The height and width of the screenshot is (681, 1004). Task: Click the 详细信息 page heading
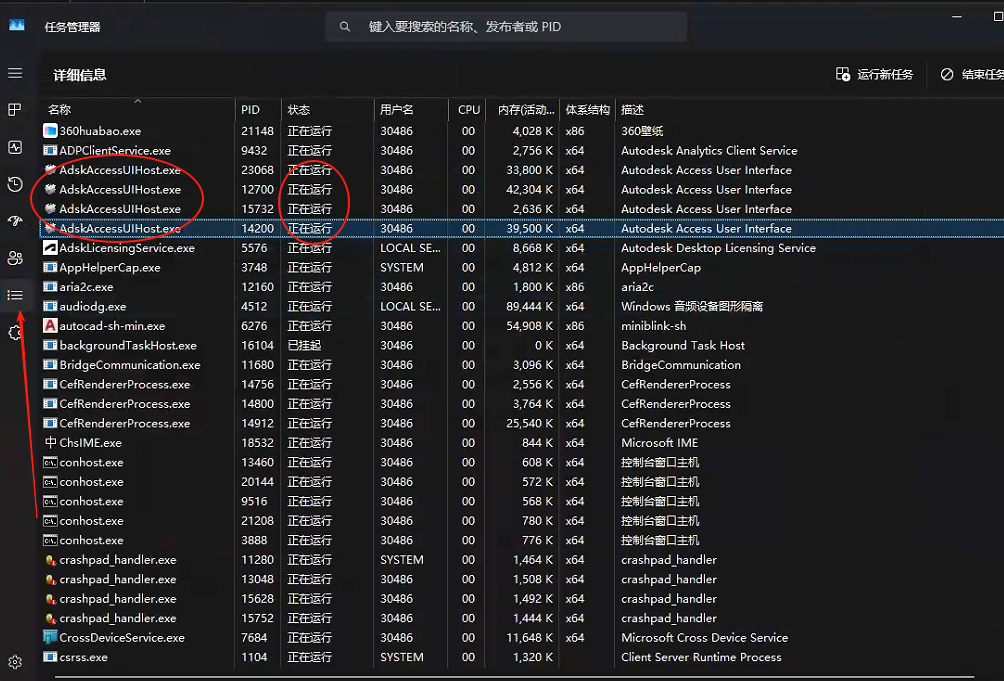pyautogui.click(x=79, y=75)
